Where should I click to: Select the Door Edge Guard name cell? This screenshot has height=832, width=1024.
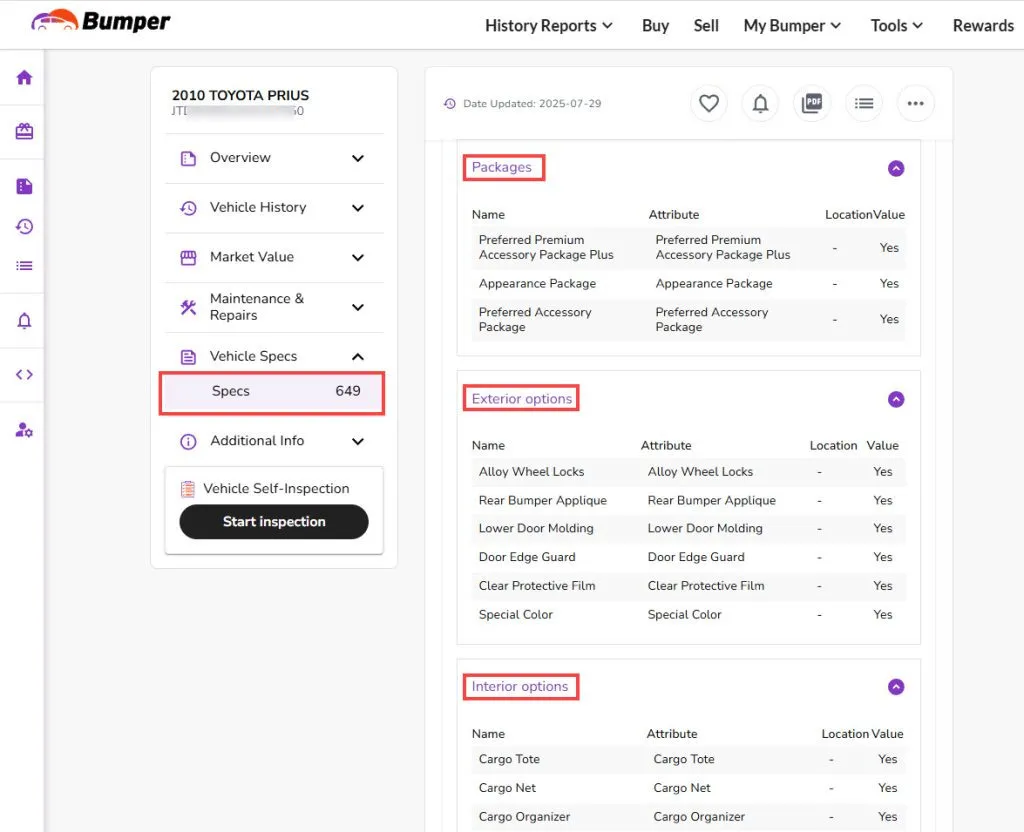(x=527, y=557)
